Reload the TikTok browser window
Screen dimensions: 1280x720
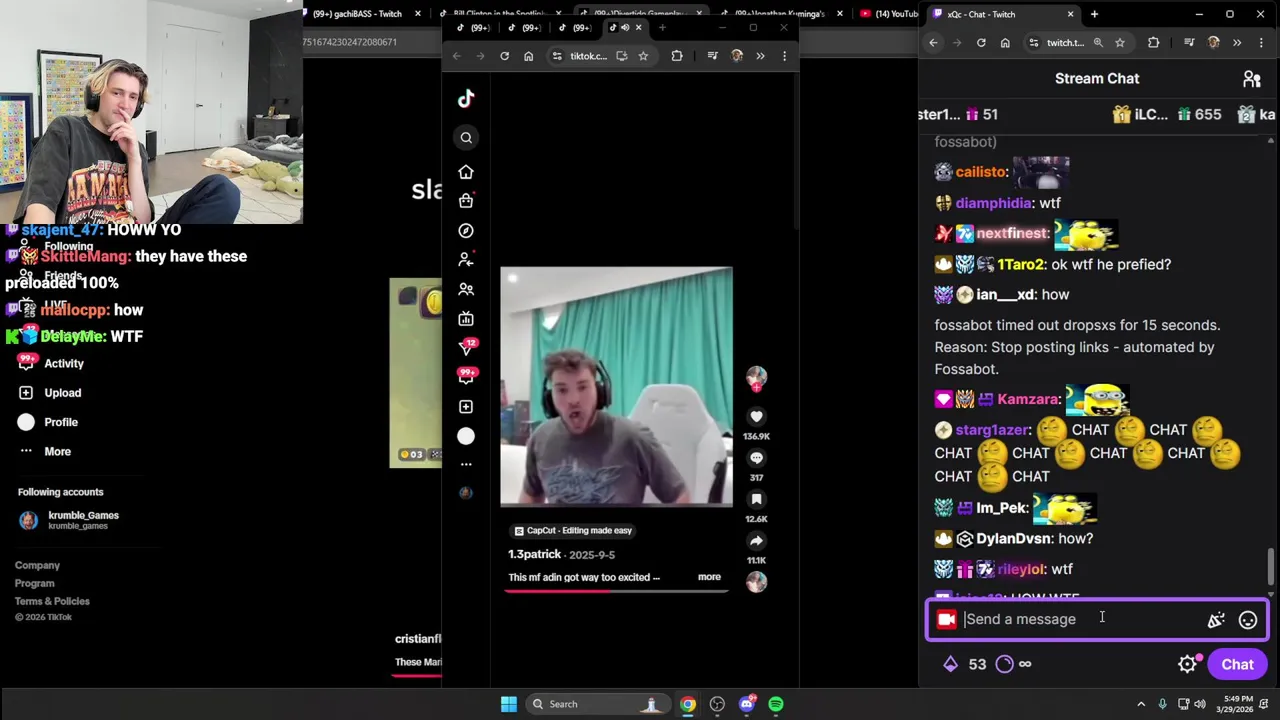click(504, 56)
